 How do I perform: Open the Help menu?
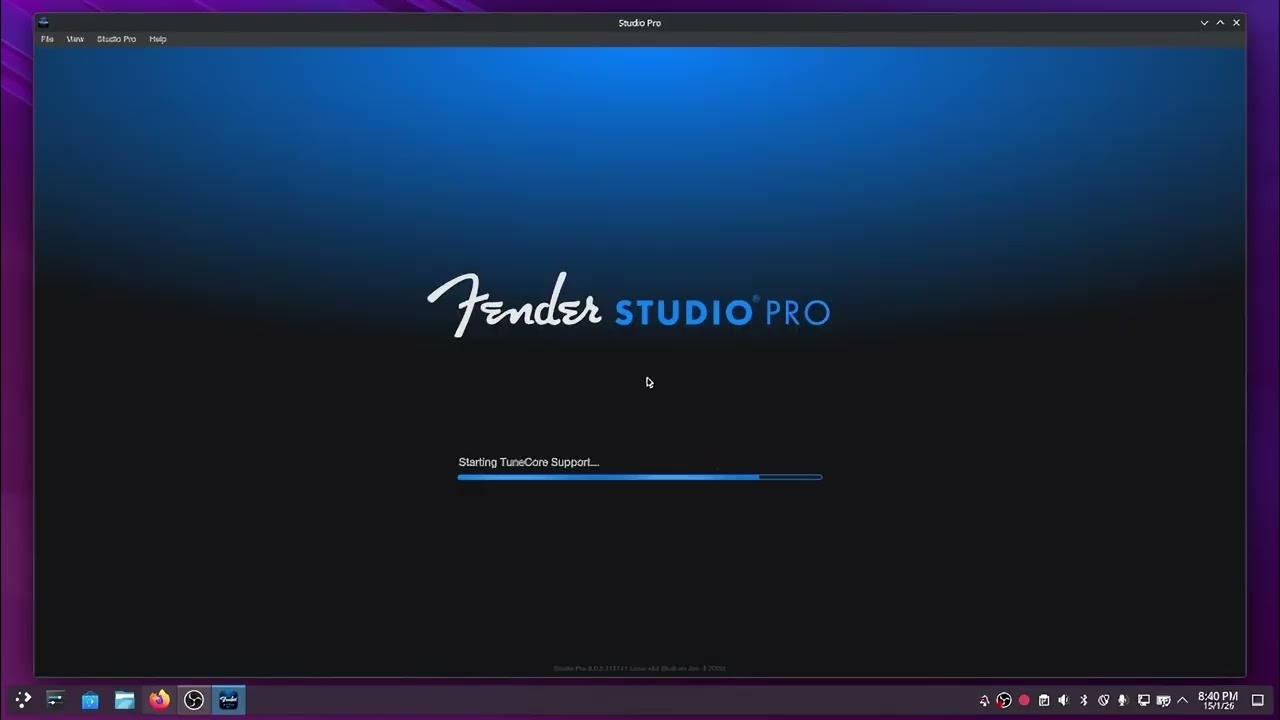tap(158, 39)
